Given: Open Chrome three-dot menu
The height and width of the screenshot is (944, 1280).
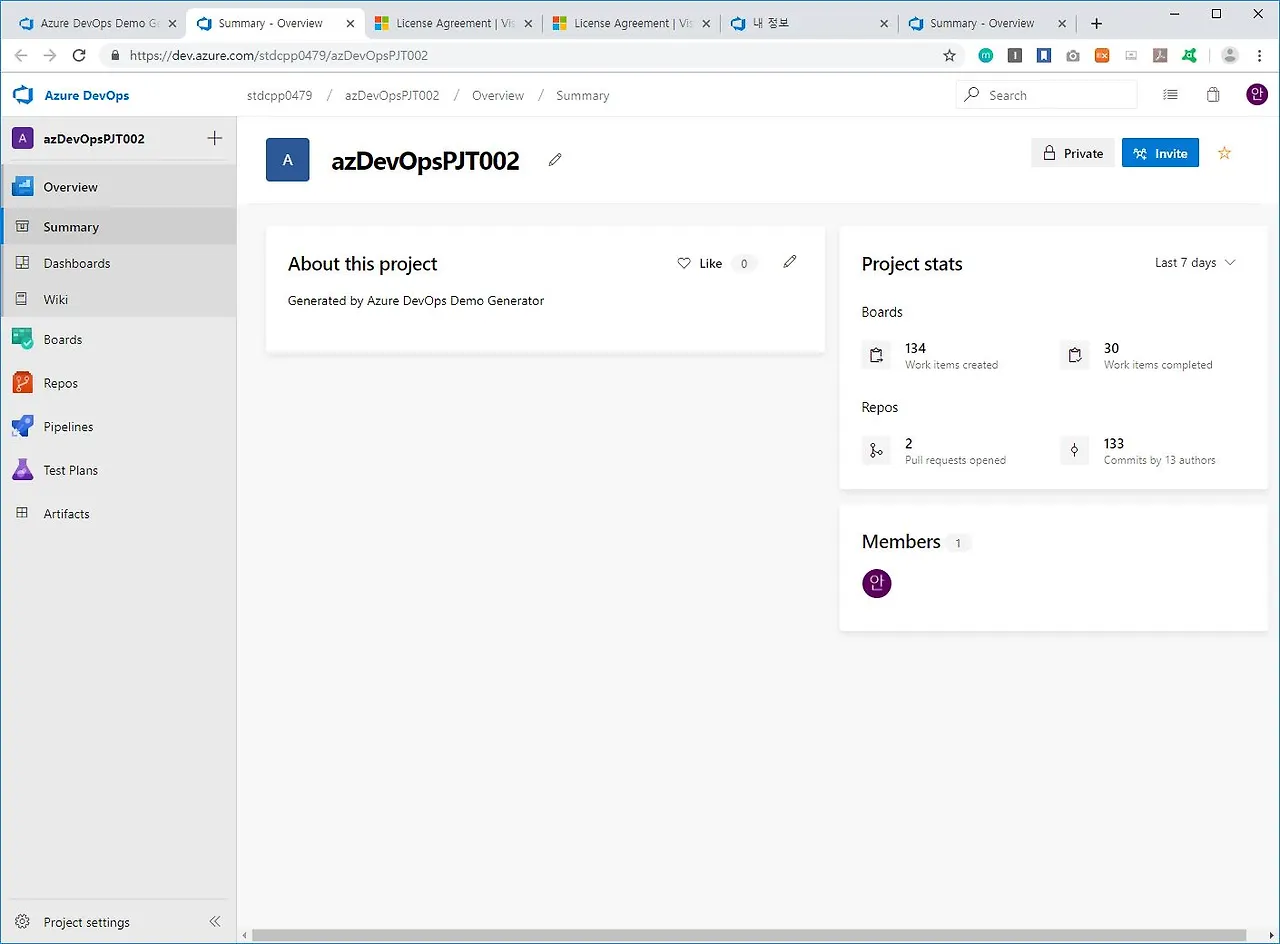Looking at the screenshot, I should [x=1259, y=56].
